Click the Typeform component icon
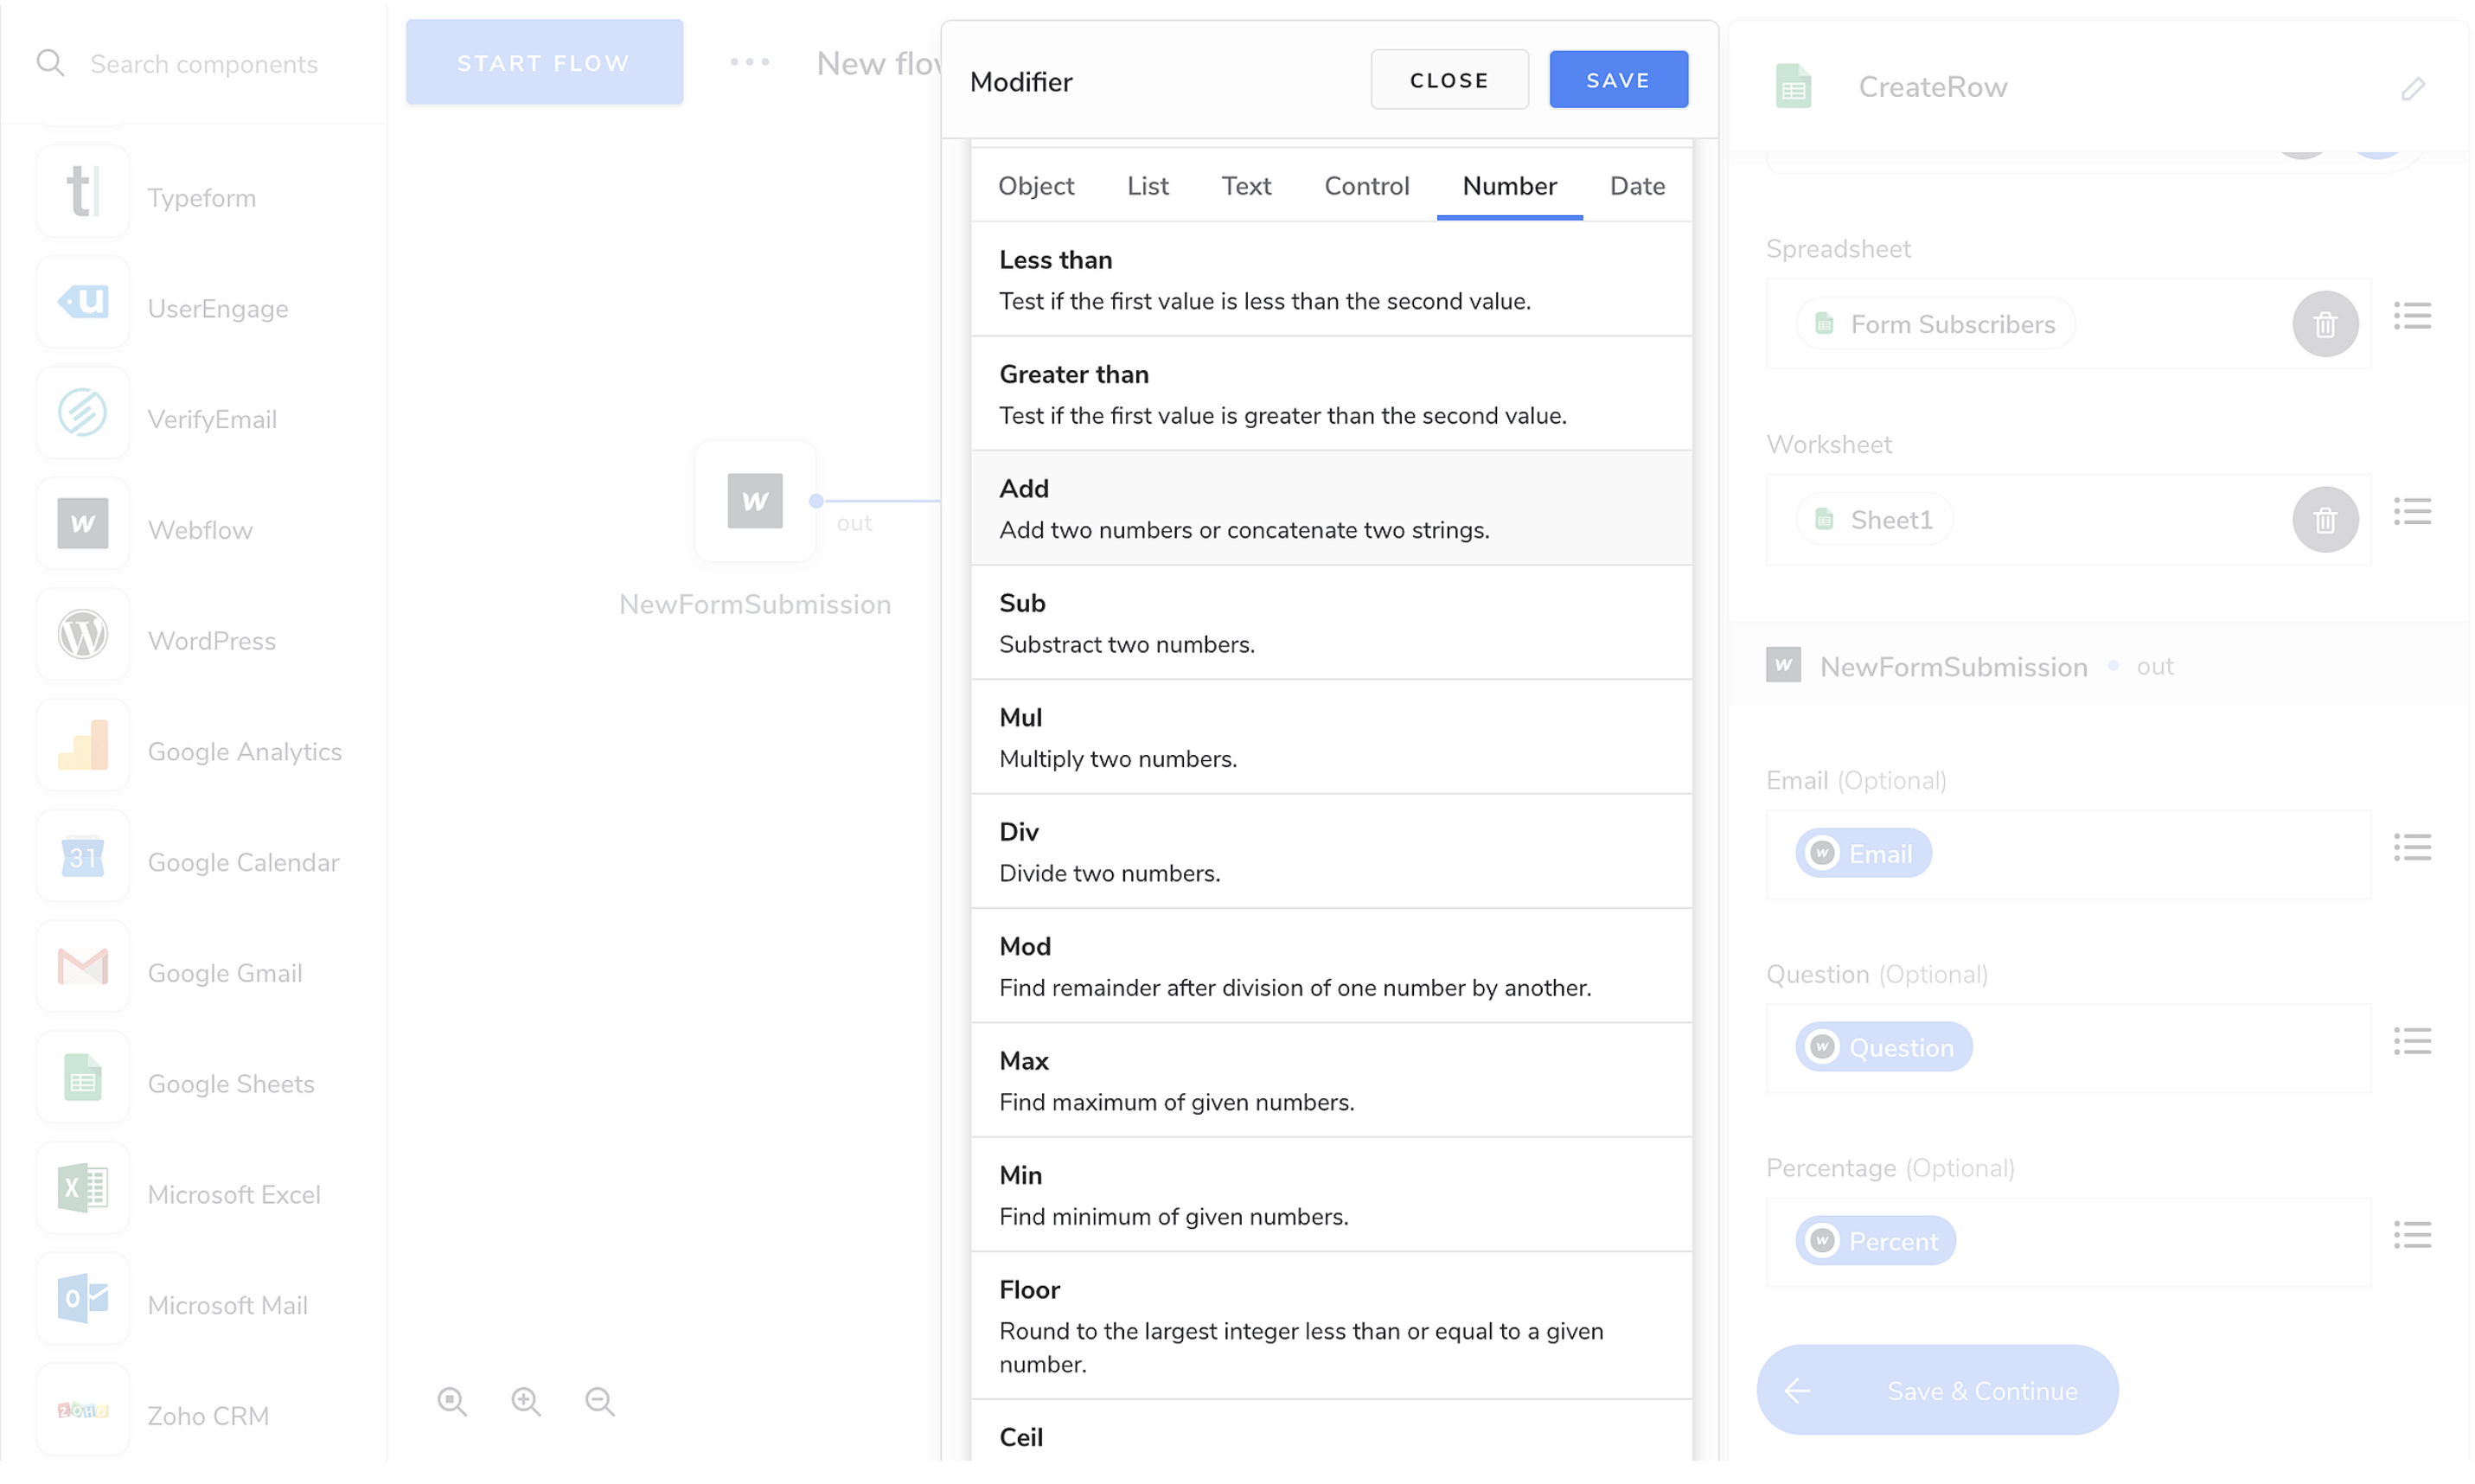 pyautogui.click(x=82, y=191)
